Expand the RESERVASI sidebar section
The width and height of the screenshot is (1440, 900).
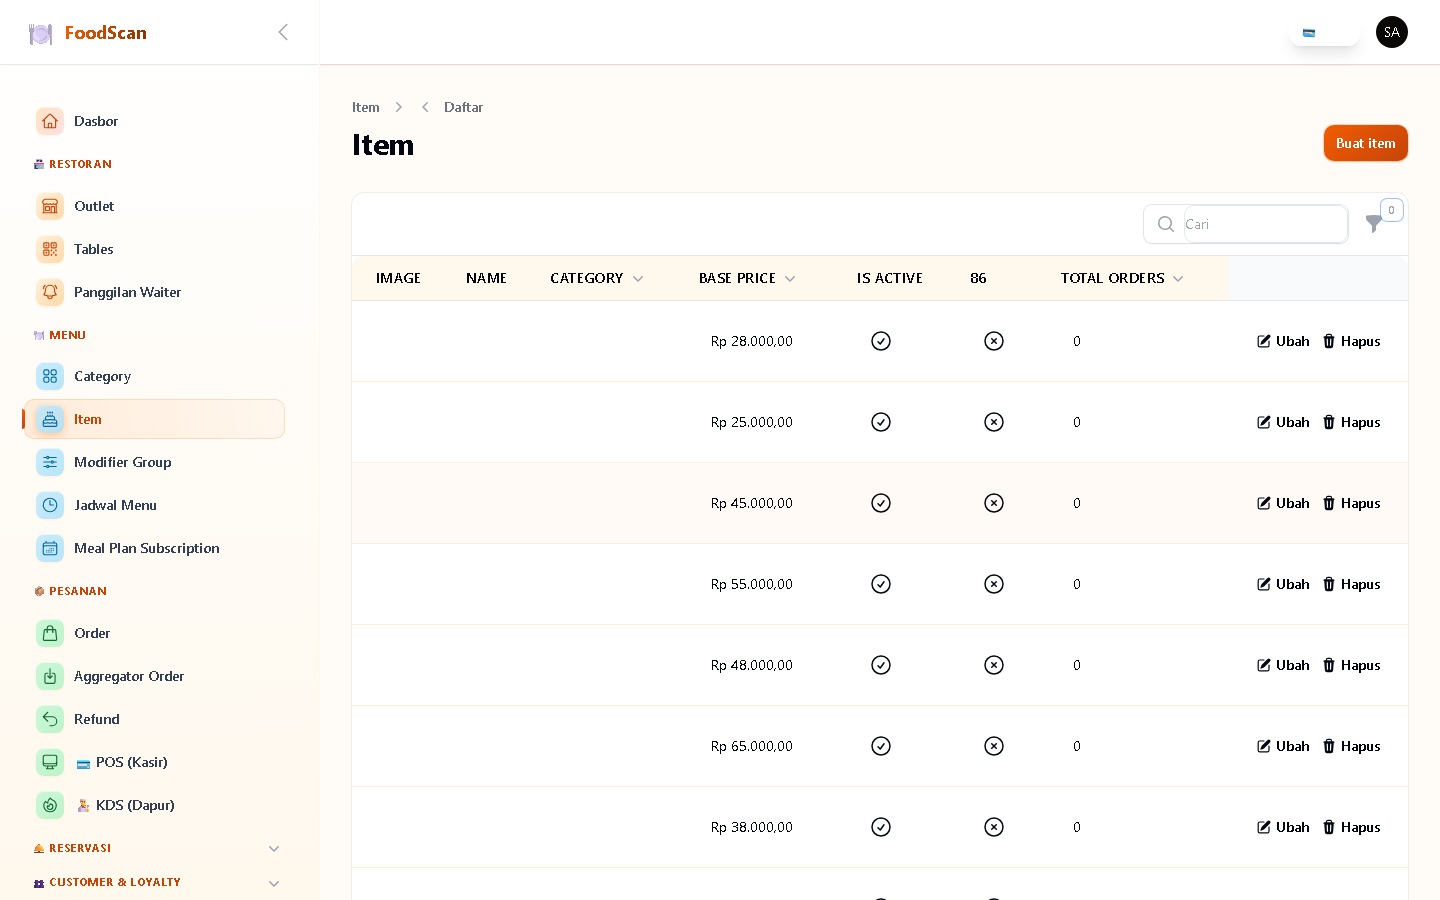click(274, 849)
